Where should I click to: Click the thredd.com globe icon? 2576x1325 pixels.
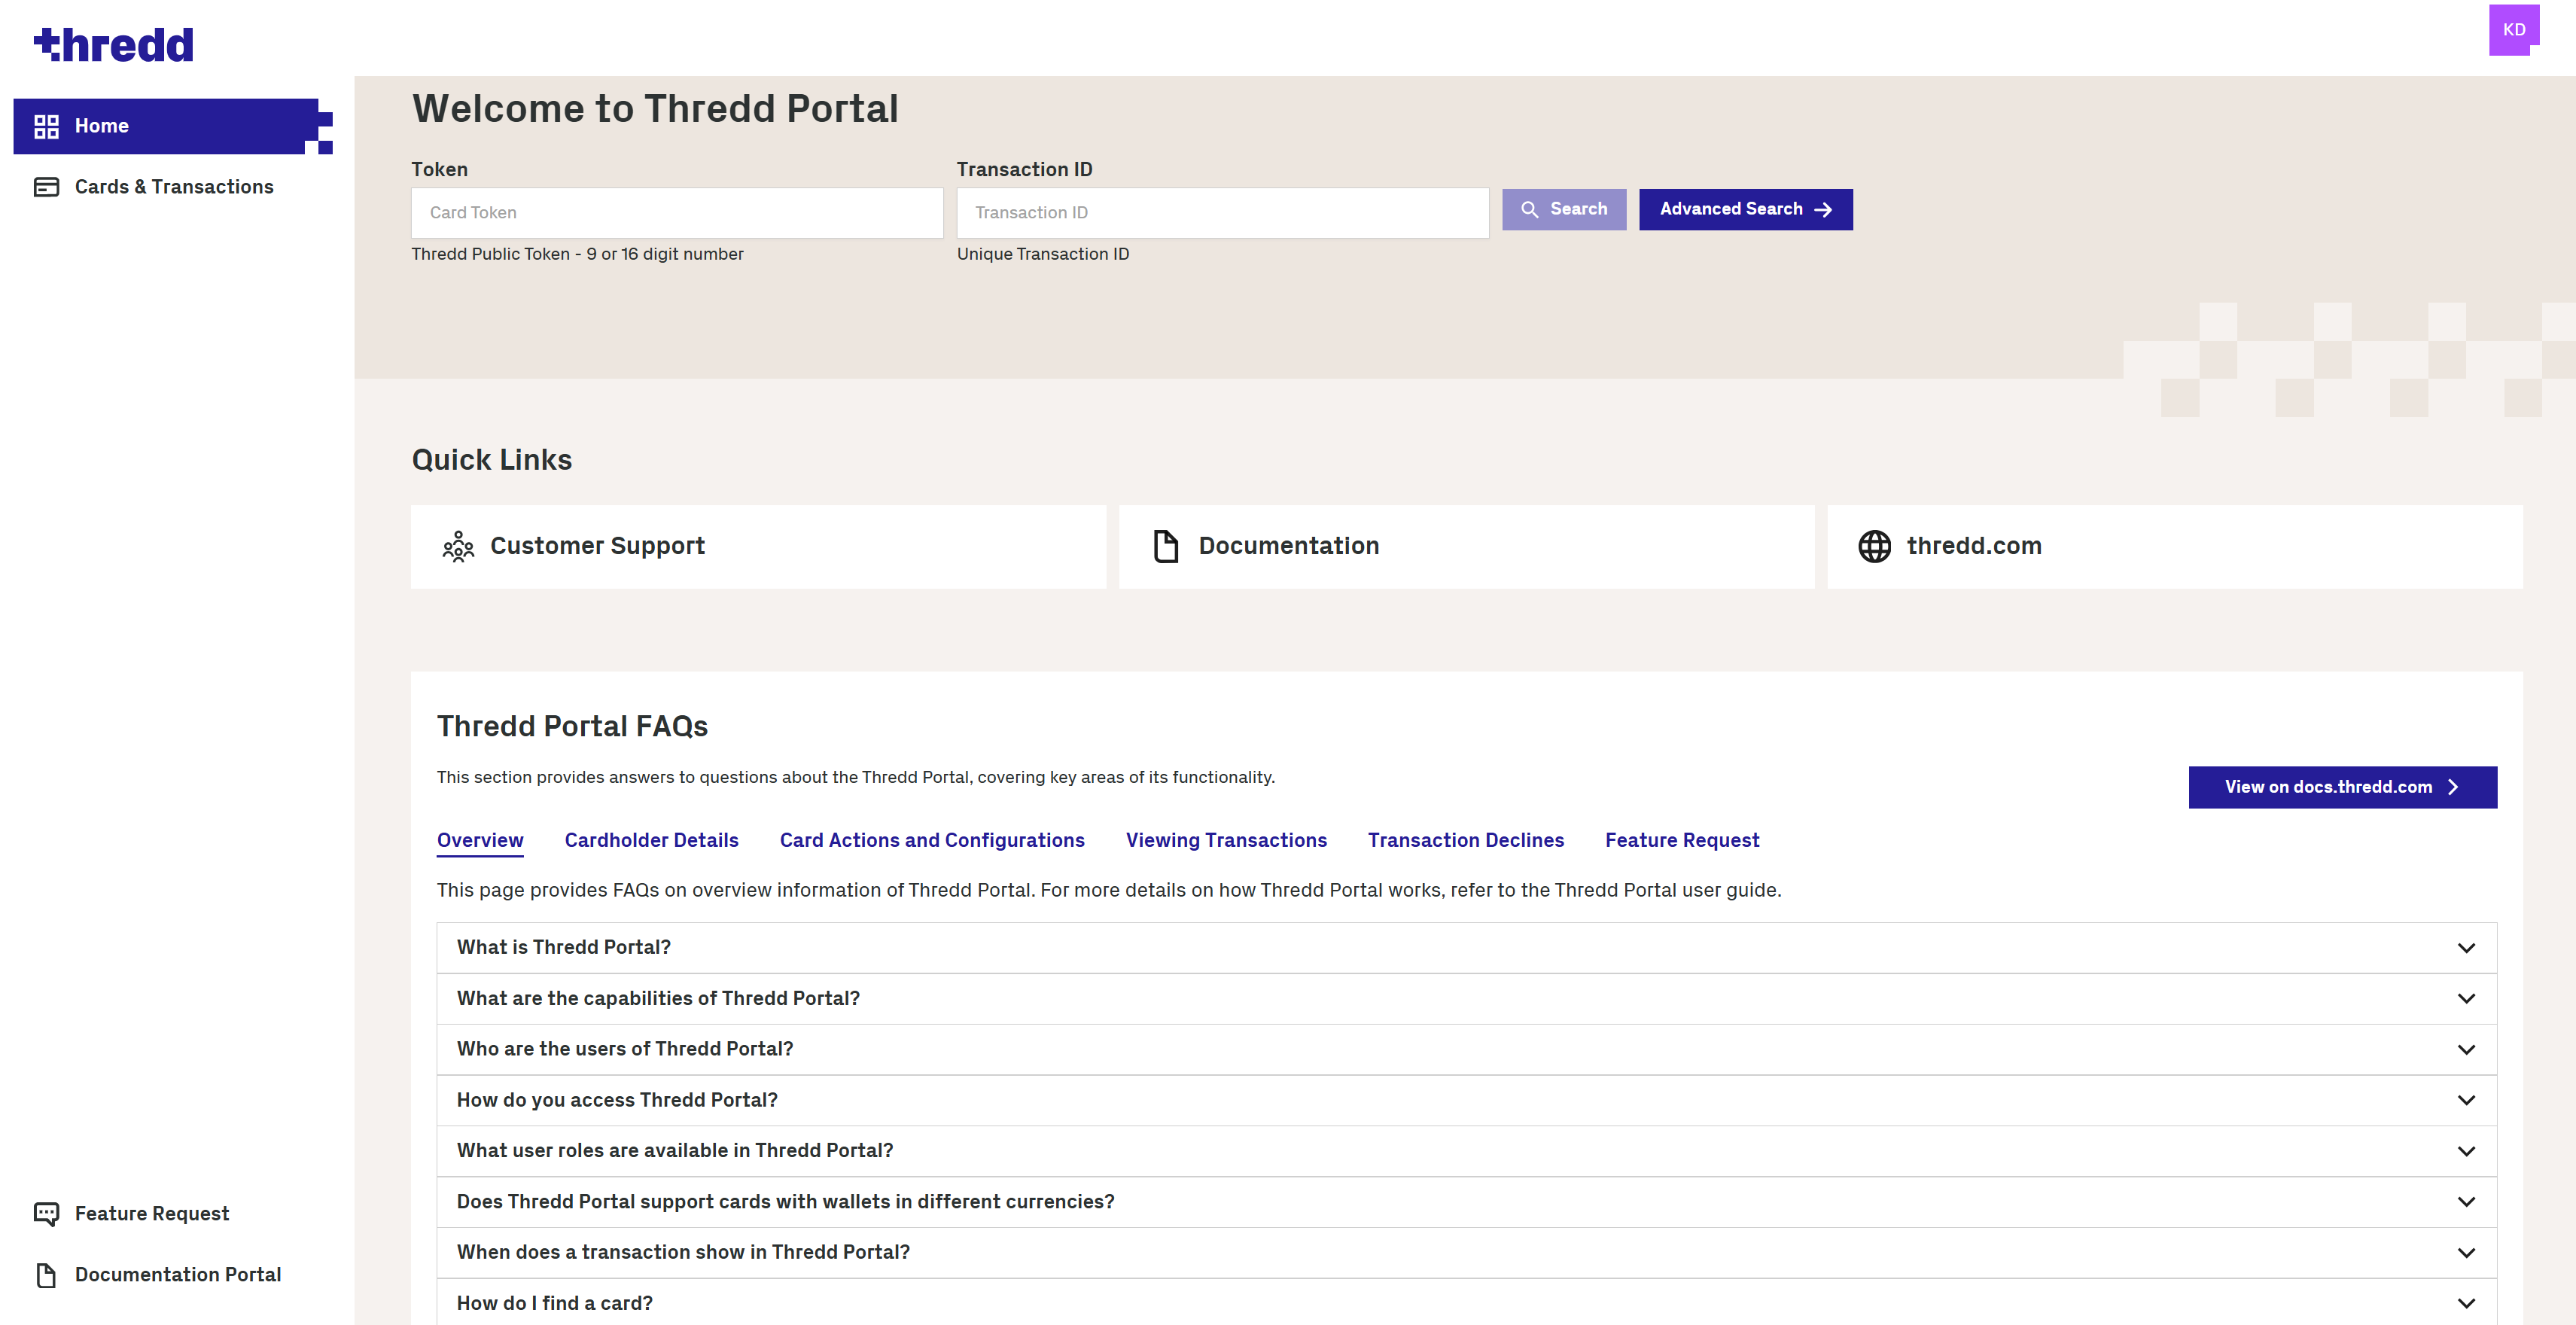pos(1874,546)
